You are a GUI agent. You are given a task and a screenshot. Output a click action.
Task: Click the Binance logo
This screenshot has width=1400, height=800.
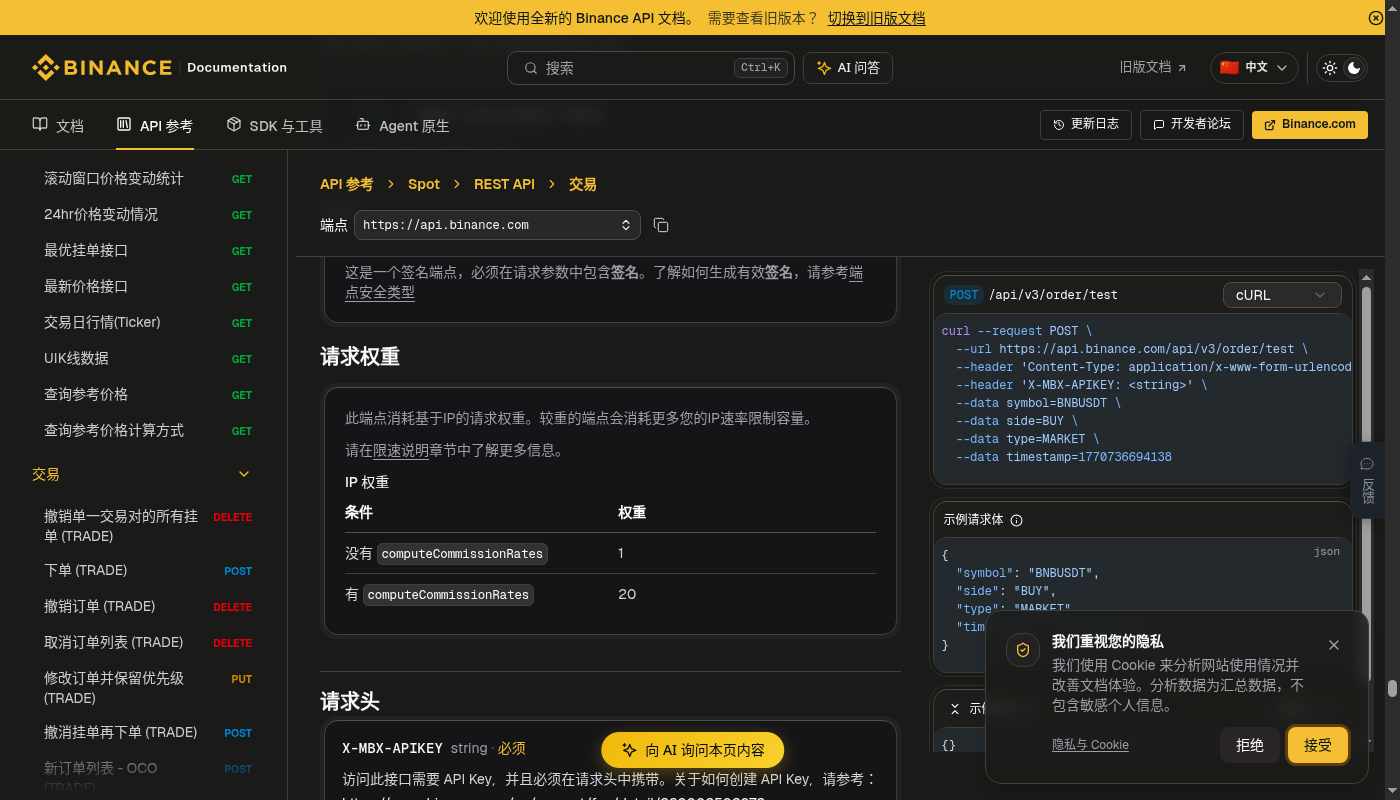102,68
